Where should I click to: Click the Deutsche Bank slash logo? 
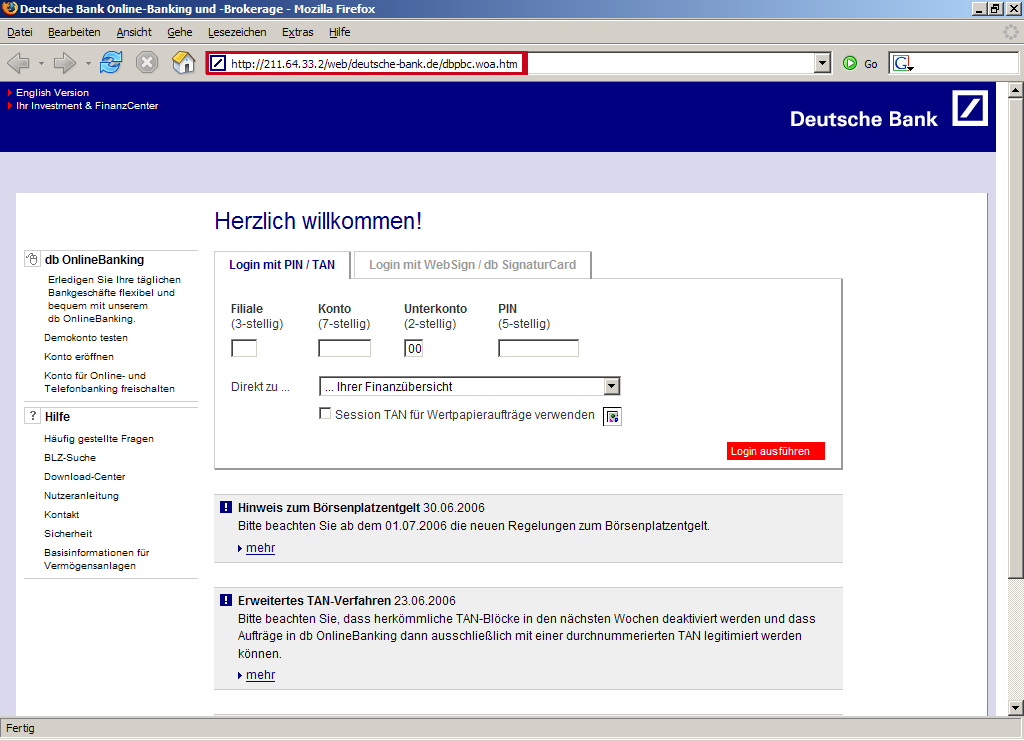click(x=970, y=108)
